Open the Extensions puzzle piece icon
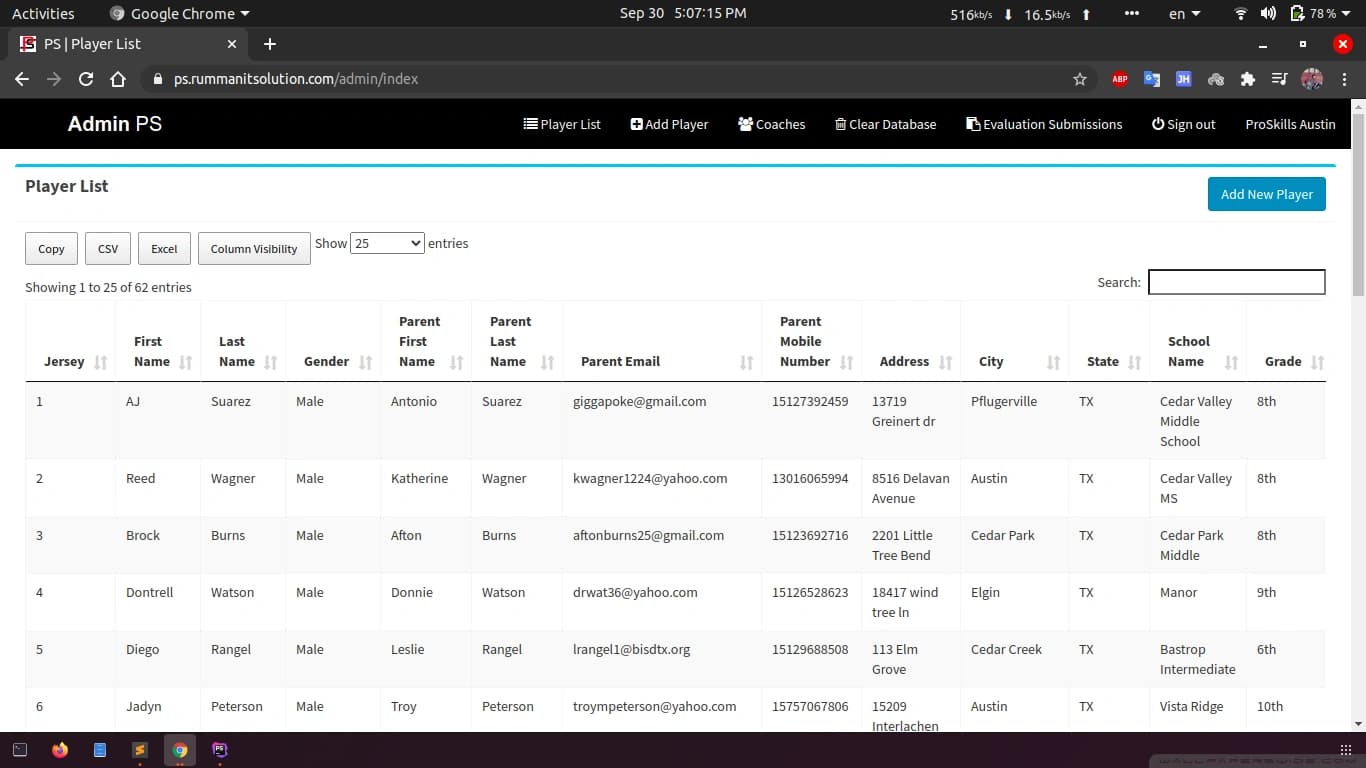The width and height of the screenshot is (1366, 768). 1247,79
